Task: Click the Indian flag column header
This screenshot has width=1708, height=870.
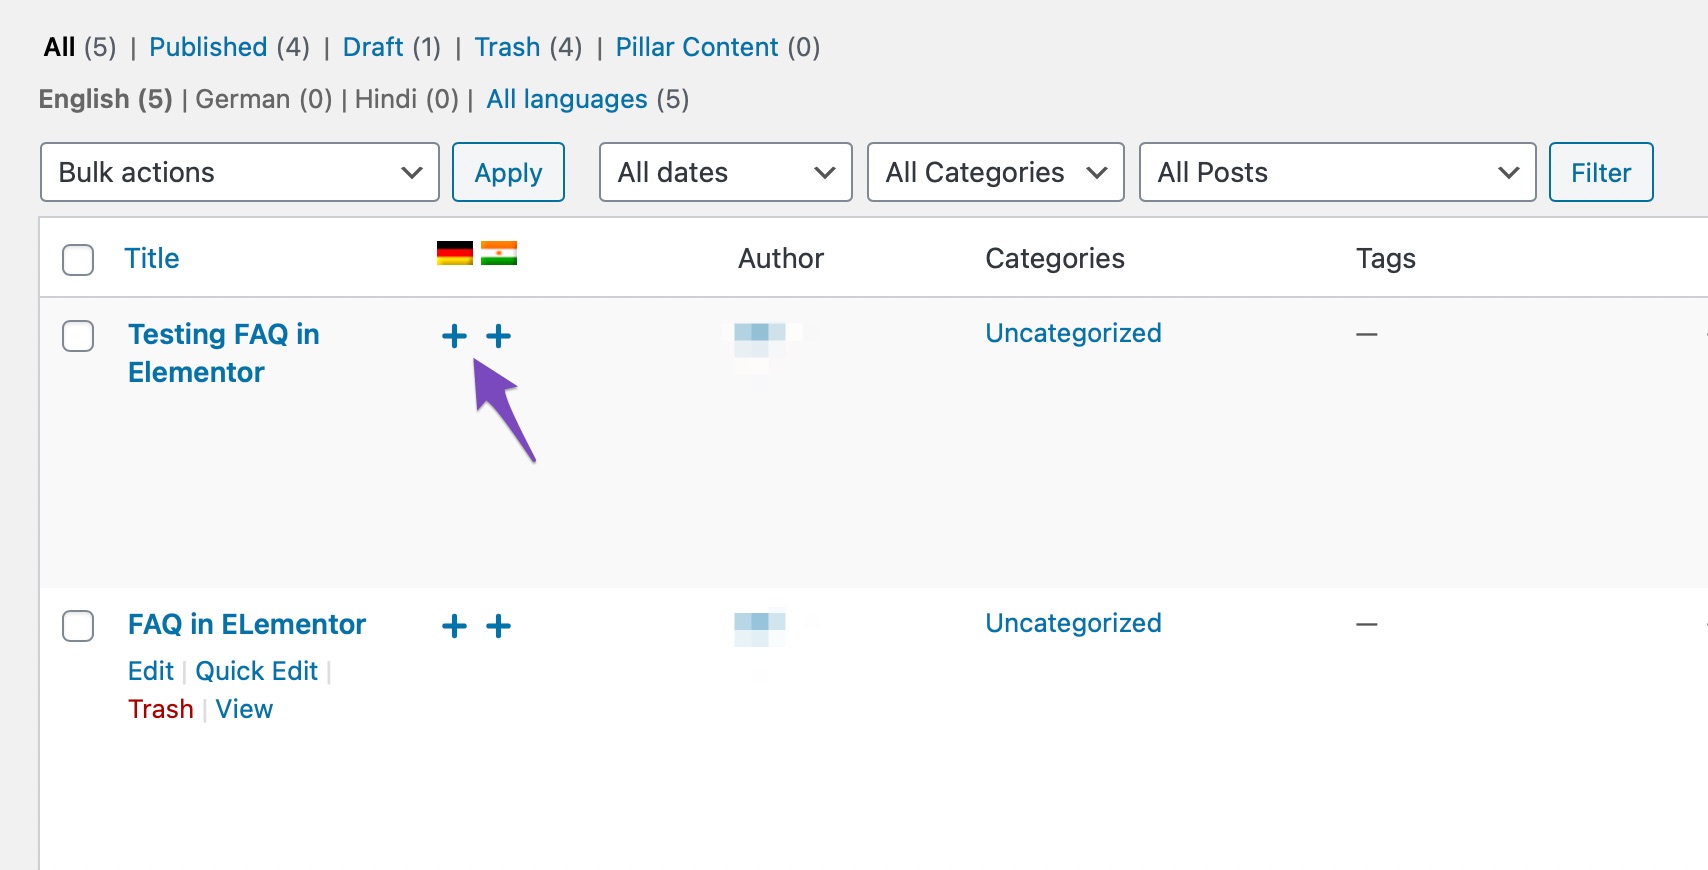Action: (x=499, y=253)
